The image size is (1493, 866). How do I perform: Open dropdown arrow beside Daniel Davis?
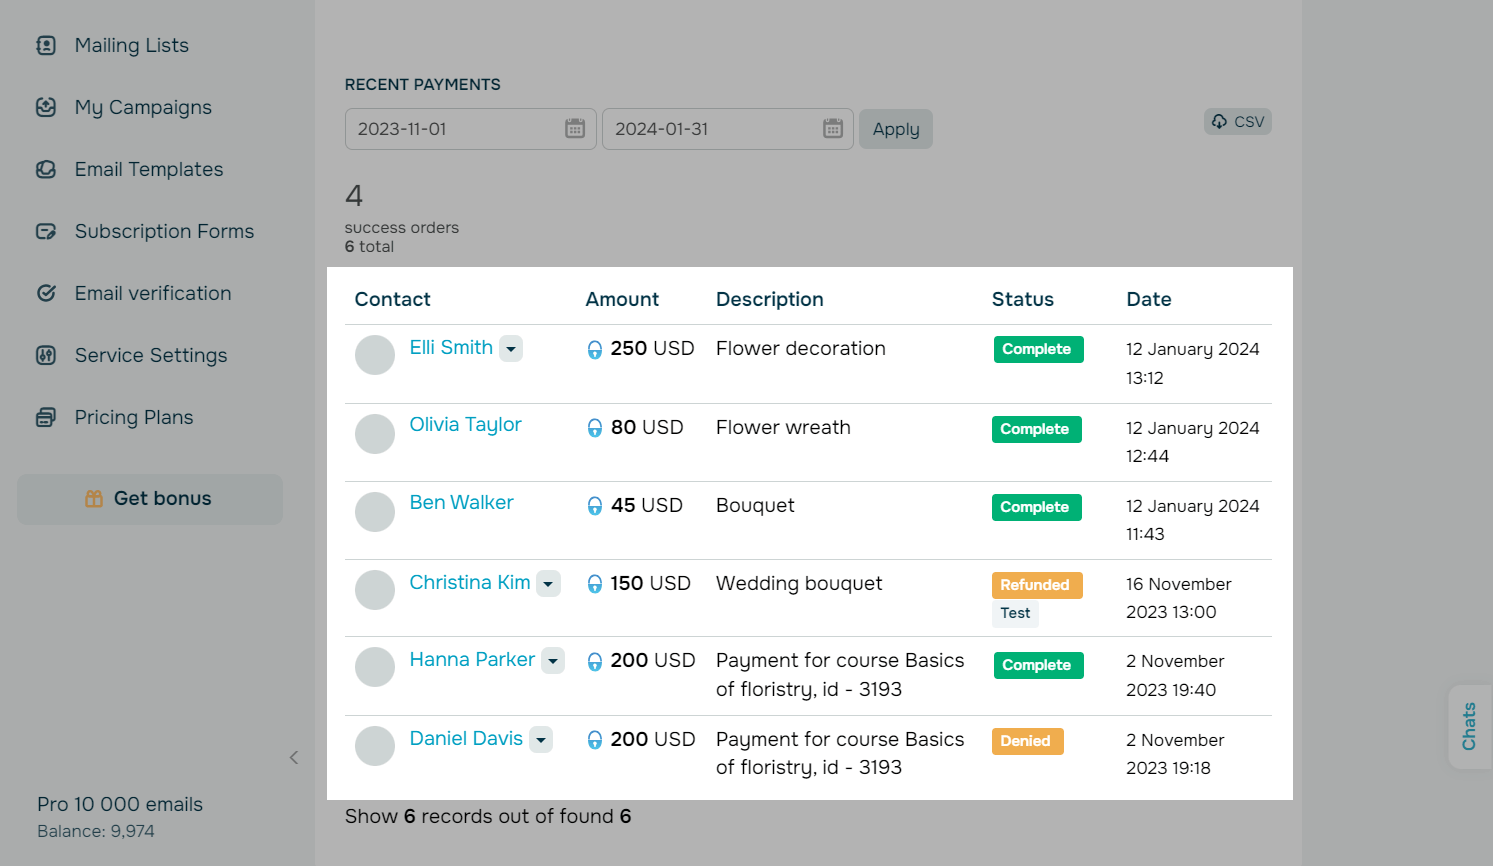tap(541, 740)
